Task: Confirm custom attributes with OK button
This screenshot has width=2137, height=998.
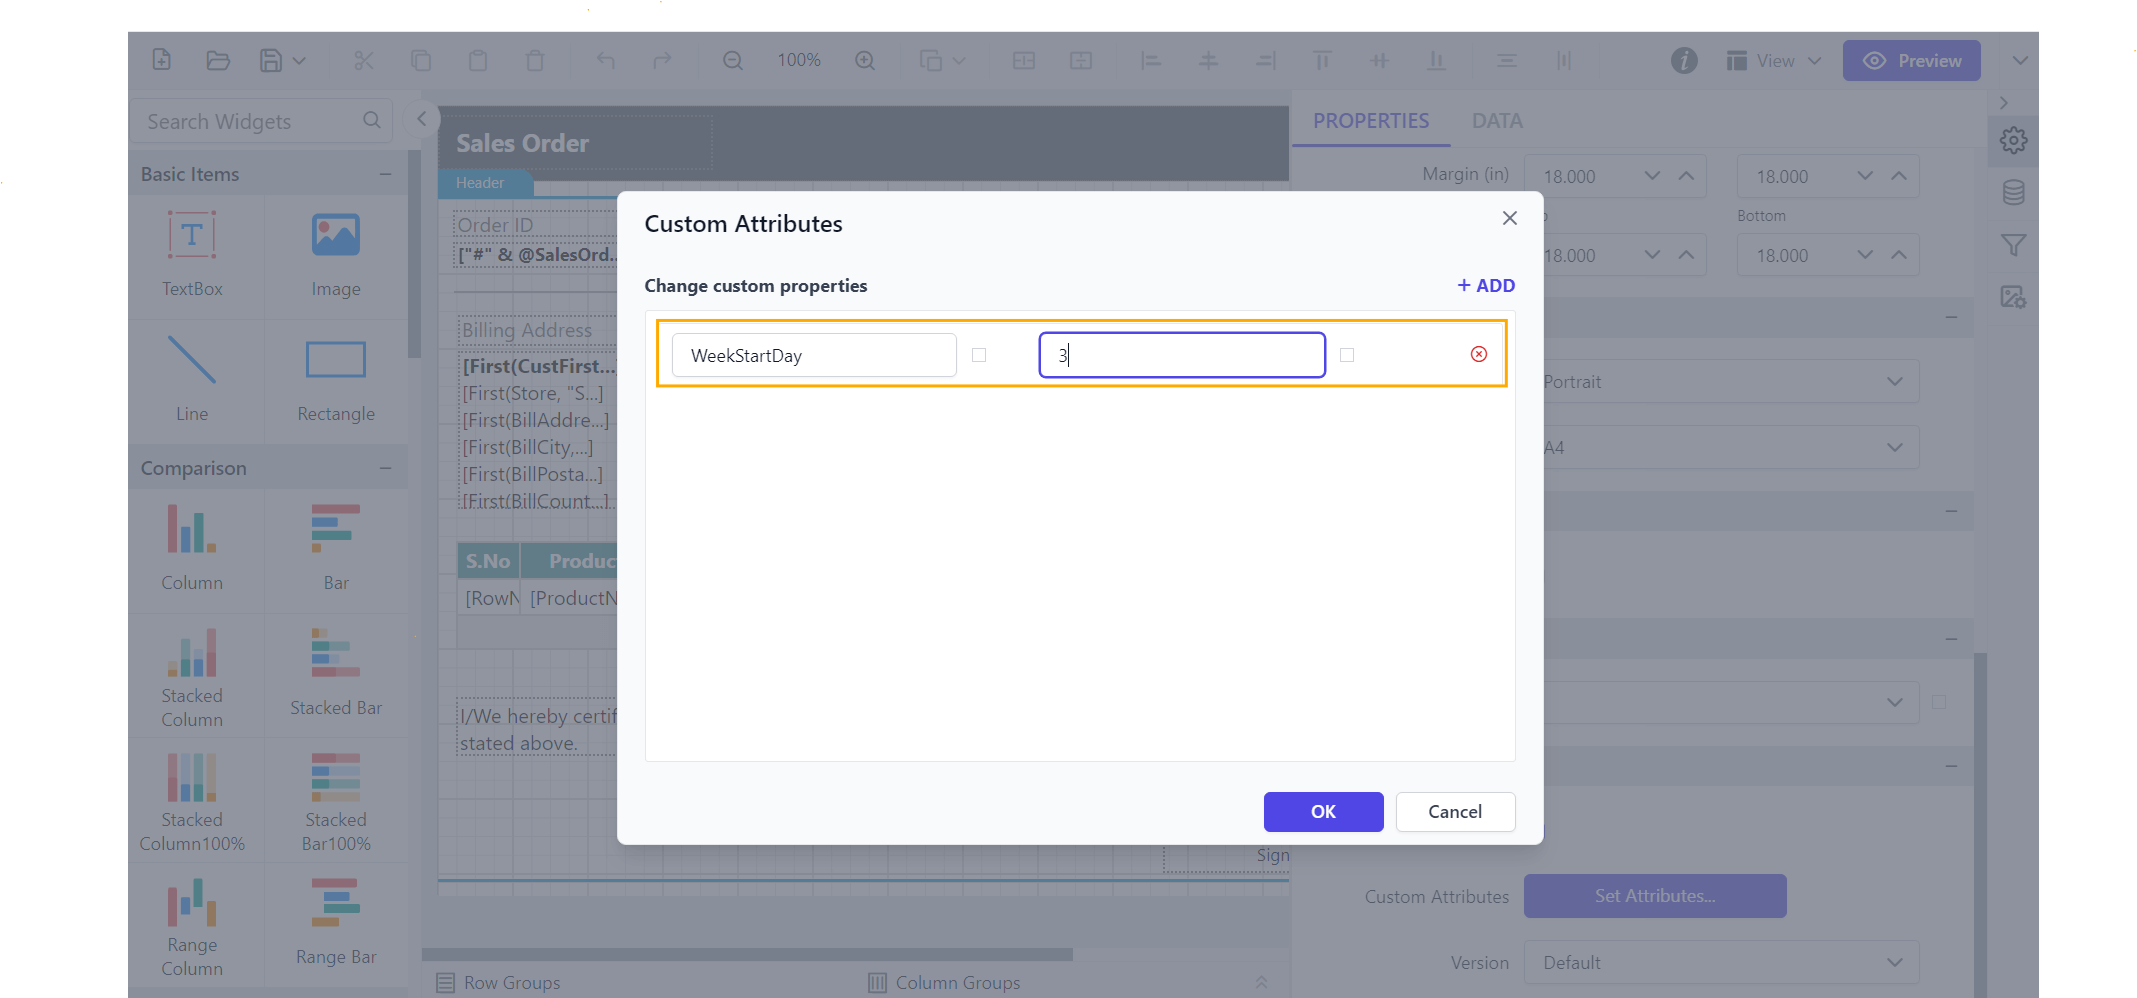Action: click(x=1323, y=812)
